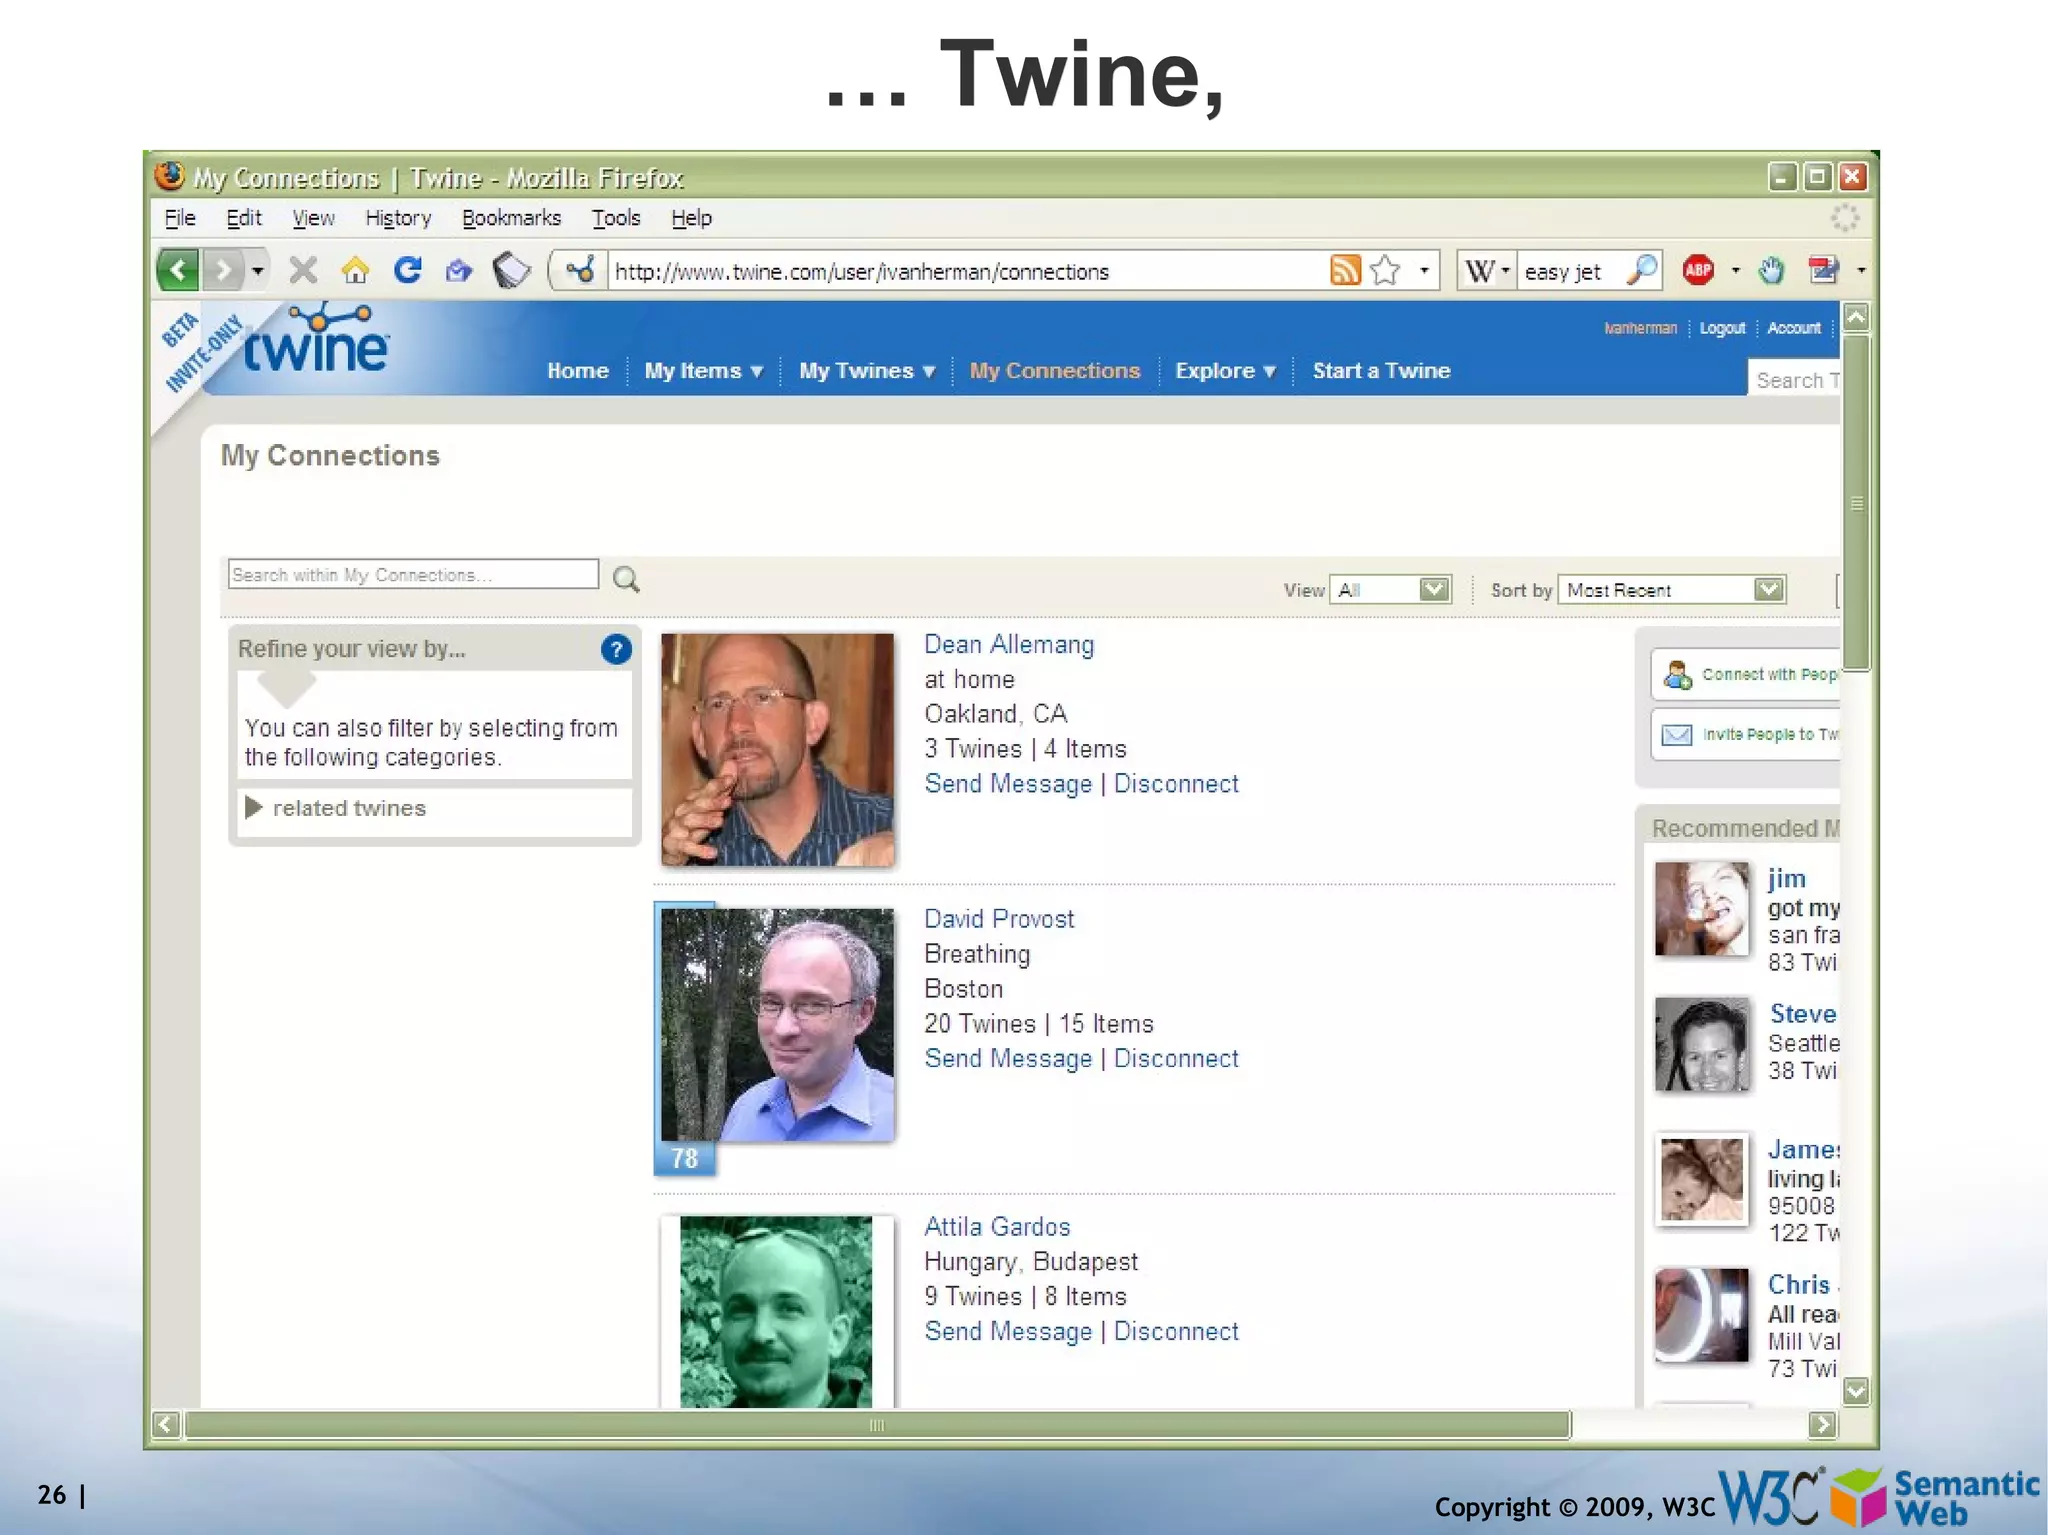Open the Help menu
The width and height of the screenshot is (2048, 1535).
[x=691, y=218]
